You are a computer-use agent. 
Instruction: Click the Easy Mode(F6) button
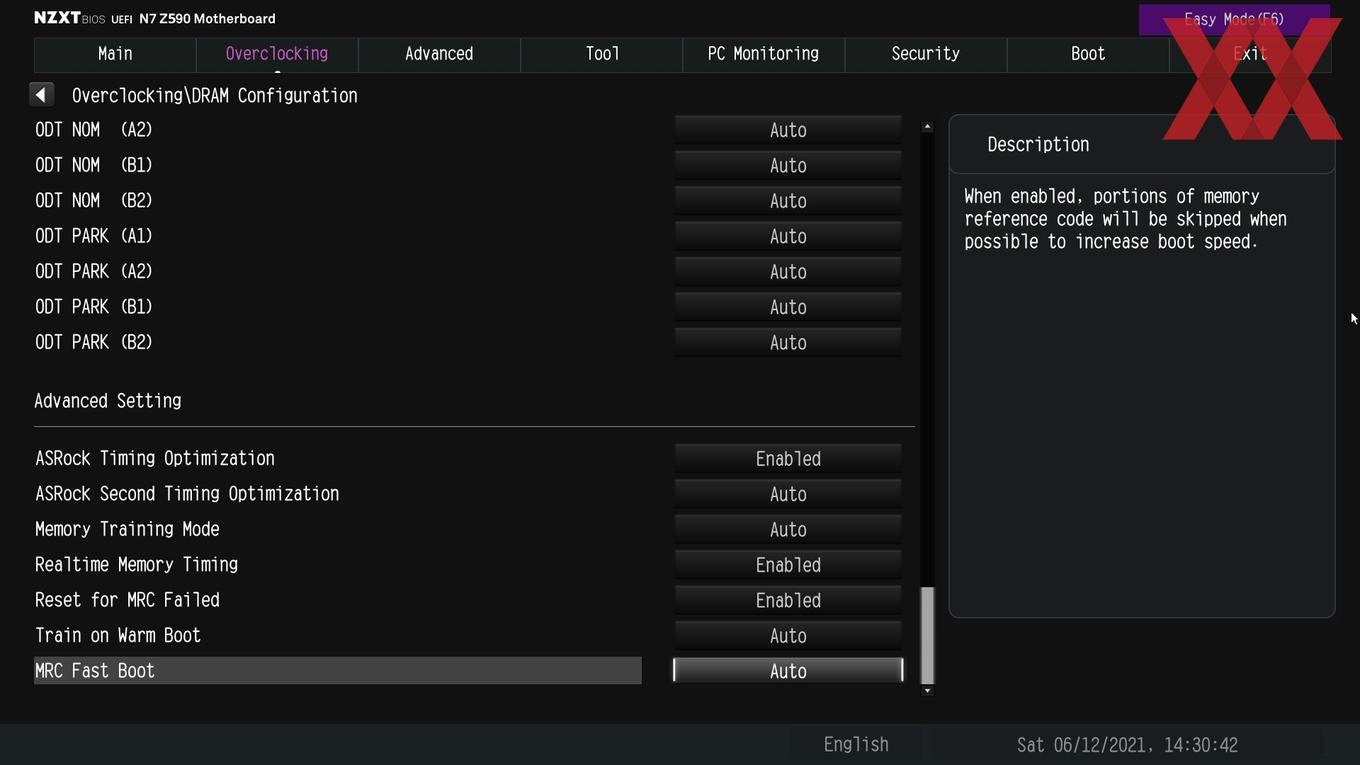point(1234,19)
